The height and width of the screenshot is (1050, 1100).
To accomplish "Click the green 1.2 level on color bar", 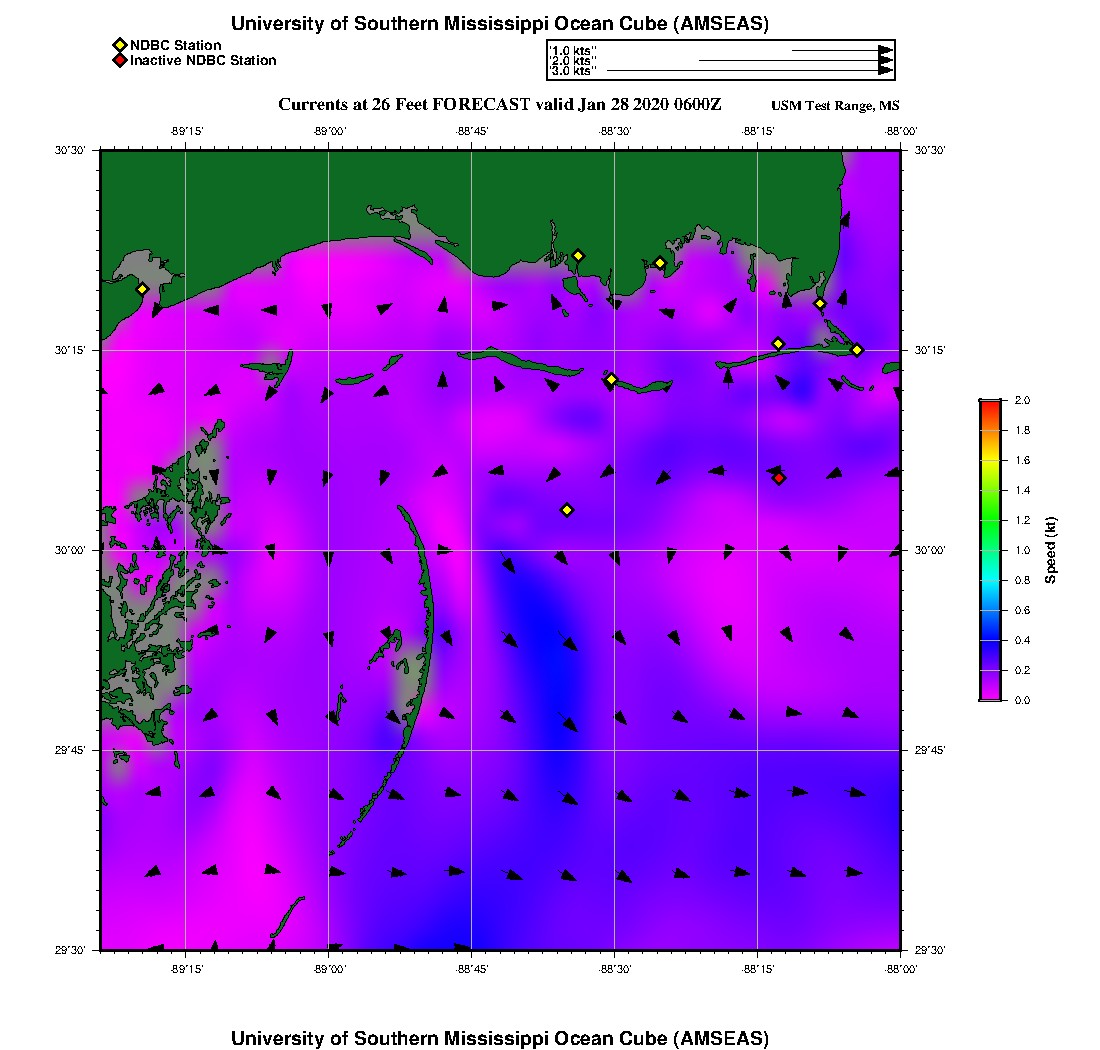I will pyautogui.click(x=989, y=520).
